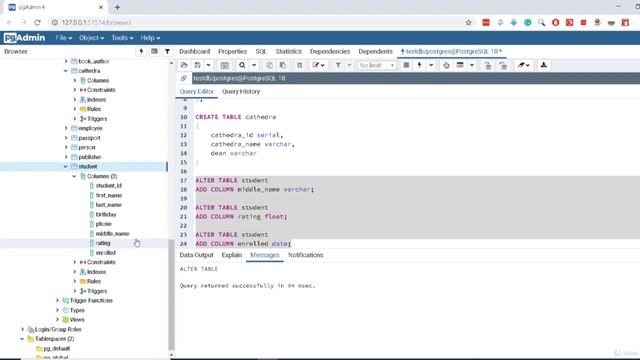Image resolution: width=640 pixels, height=360 pixels.
Task: Open the Data Output tab
Action: pyautogui.click(x=196, y=255)
